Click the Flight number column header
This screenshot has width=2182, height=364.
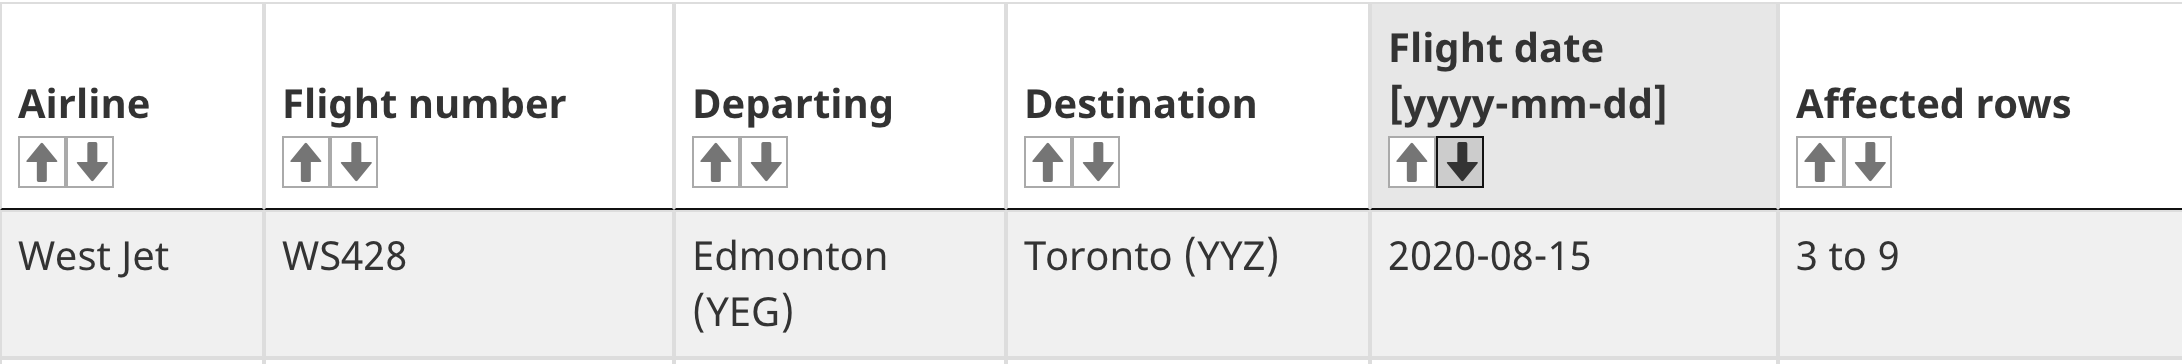coord(424,104)
